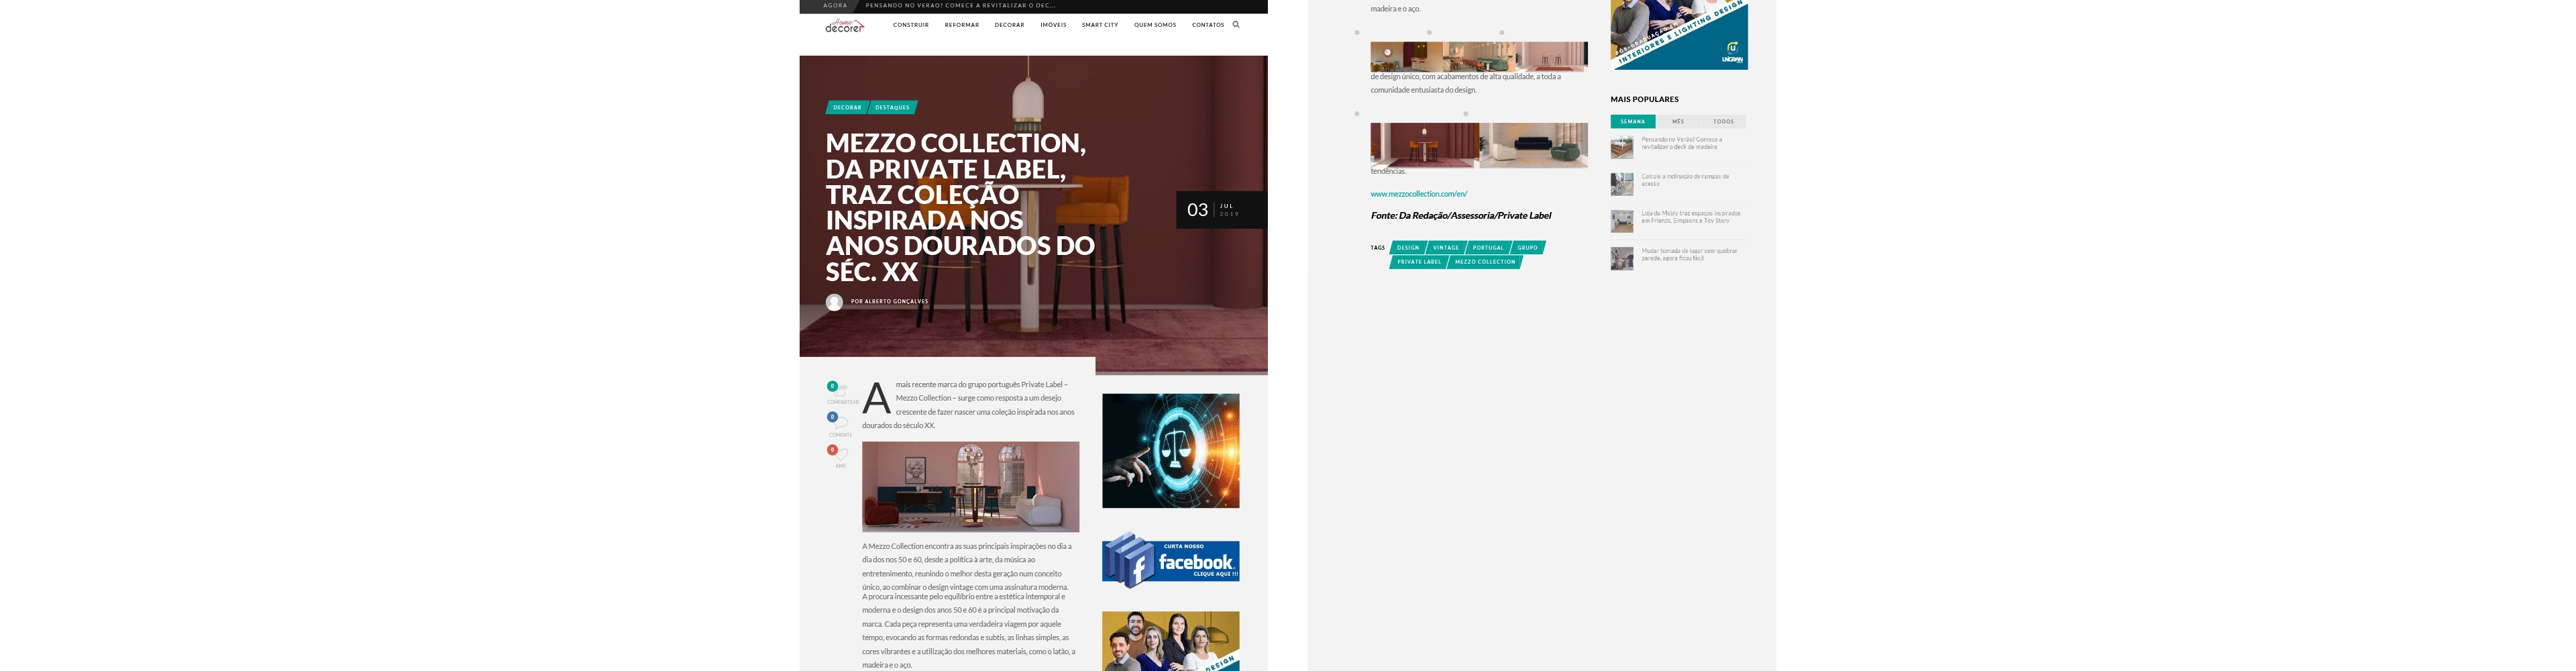The height and width of the screenshot is (671, 2576).
Task: Click the comment bubble icon above Comente
Action: [841, 422]
